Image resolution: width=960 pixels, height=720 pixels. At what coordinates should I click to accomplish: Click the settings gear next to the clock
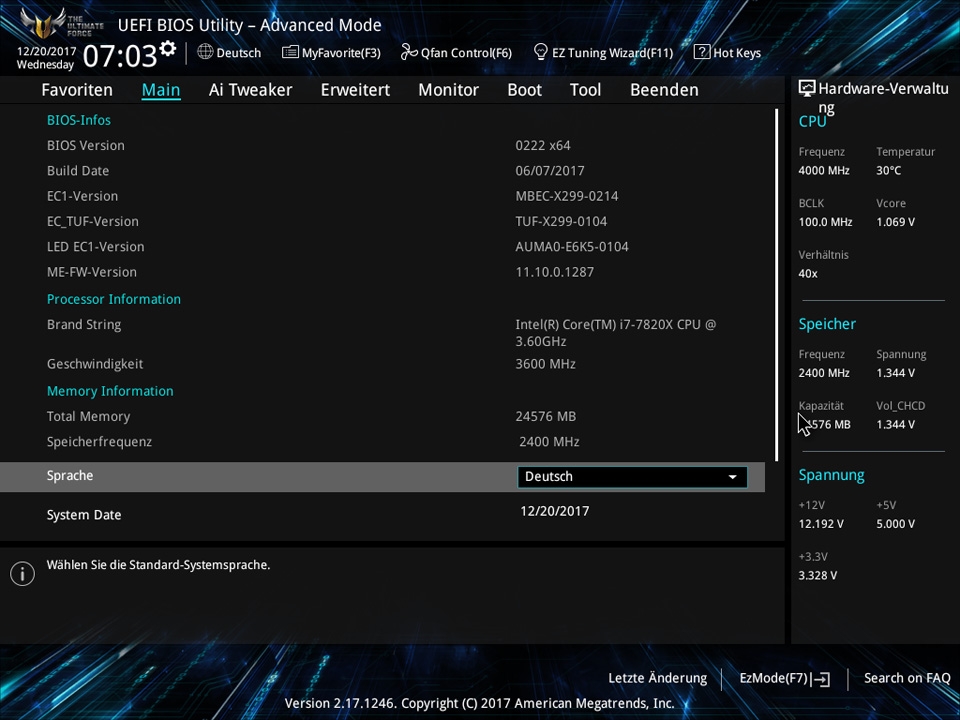[x=168, y=48]
